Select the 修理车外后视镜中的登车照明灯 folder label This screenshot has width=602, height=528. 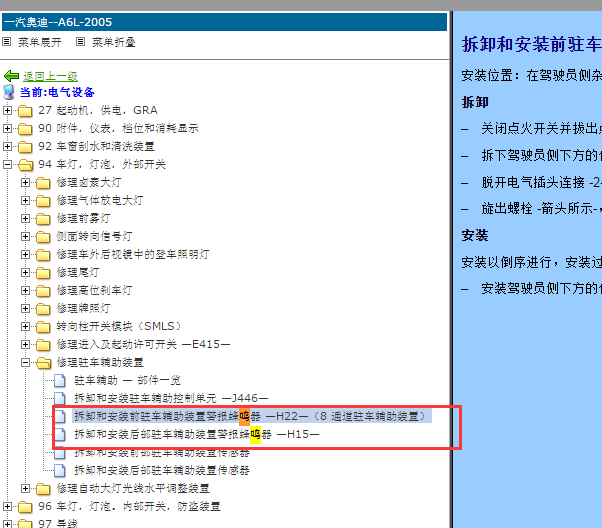133,255
